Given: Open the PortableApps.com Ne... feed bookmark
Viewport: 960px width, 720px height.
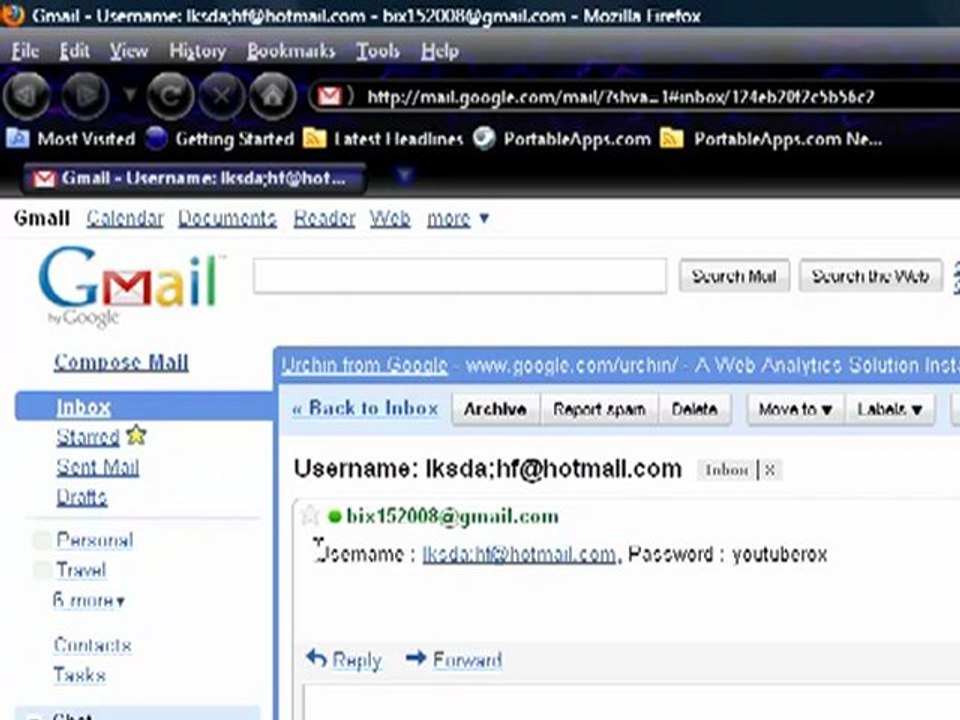Looking at the screenshot, I should pos(771,139).
